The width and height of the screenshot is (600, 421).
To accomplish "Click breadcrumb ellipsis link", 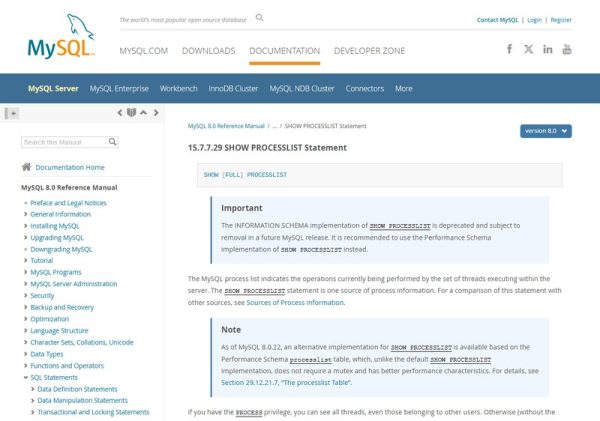I will coord(275,126).
